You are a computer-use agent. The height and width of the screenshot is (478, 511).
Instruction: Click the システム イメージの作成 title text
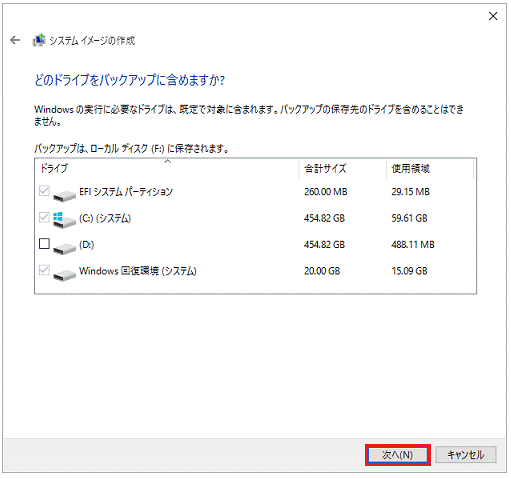tap(92, 41)
